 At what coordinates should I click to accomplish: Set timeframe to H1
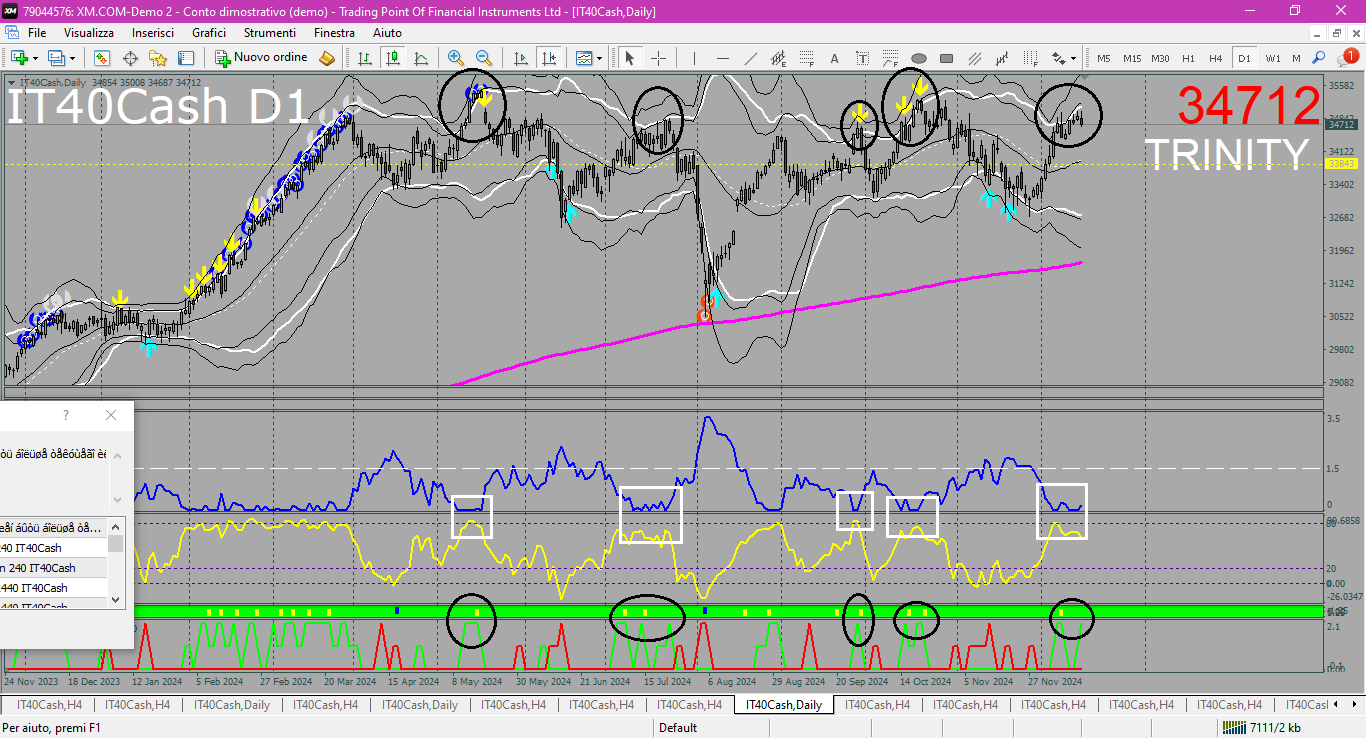[x=1188, y=58]
